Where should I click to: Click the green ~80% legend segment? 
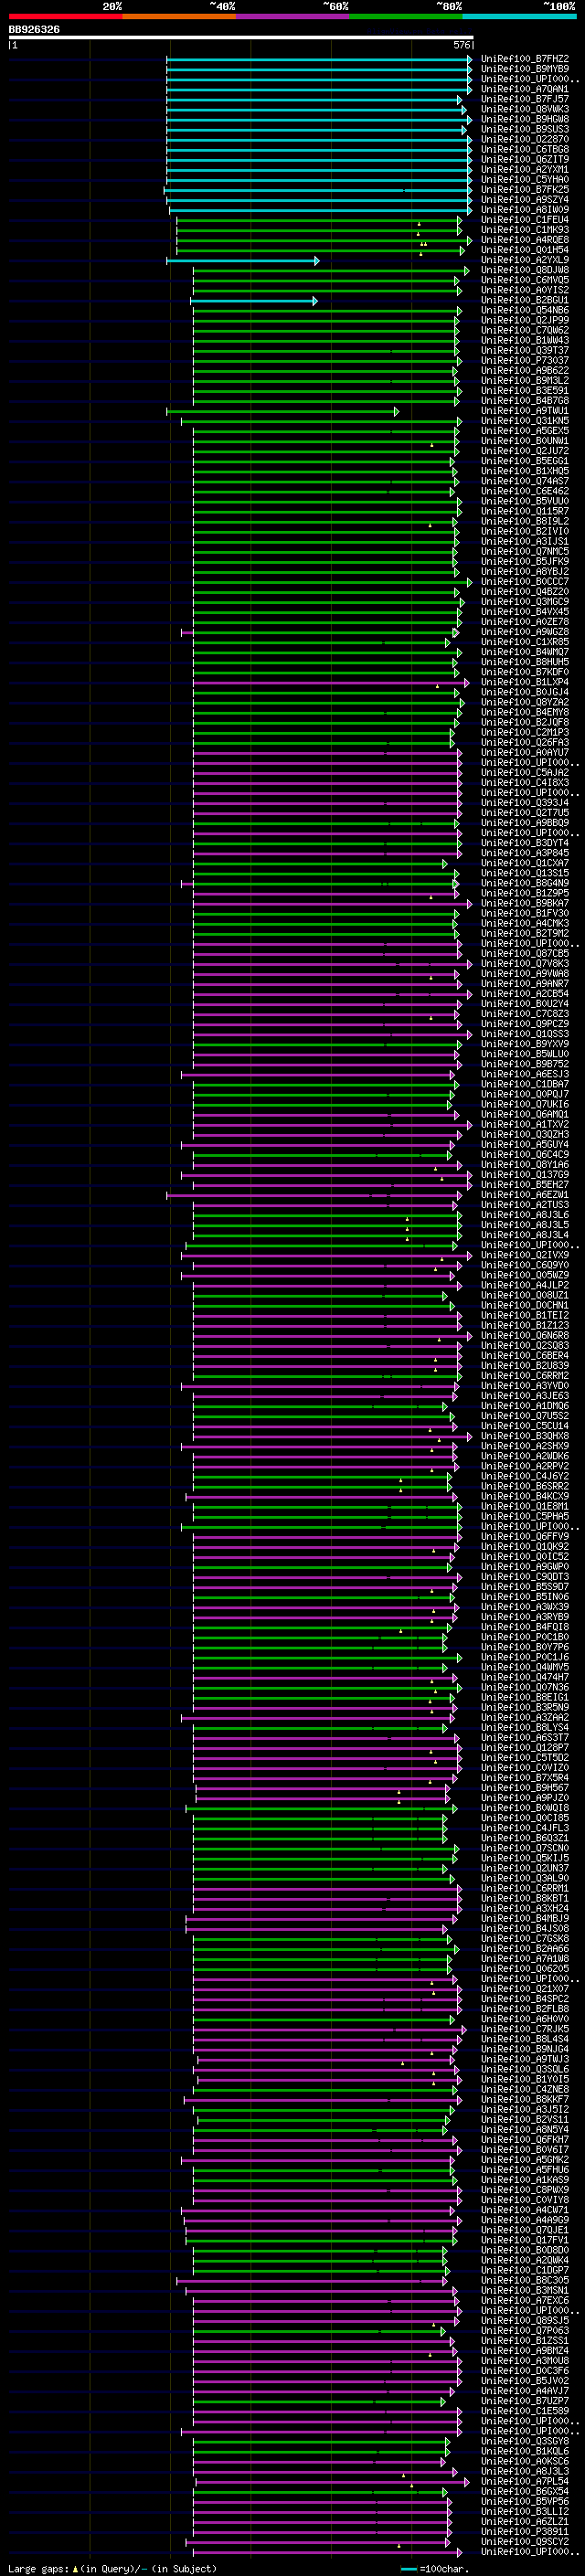point(405,16)
